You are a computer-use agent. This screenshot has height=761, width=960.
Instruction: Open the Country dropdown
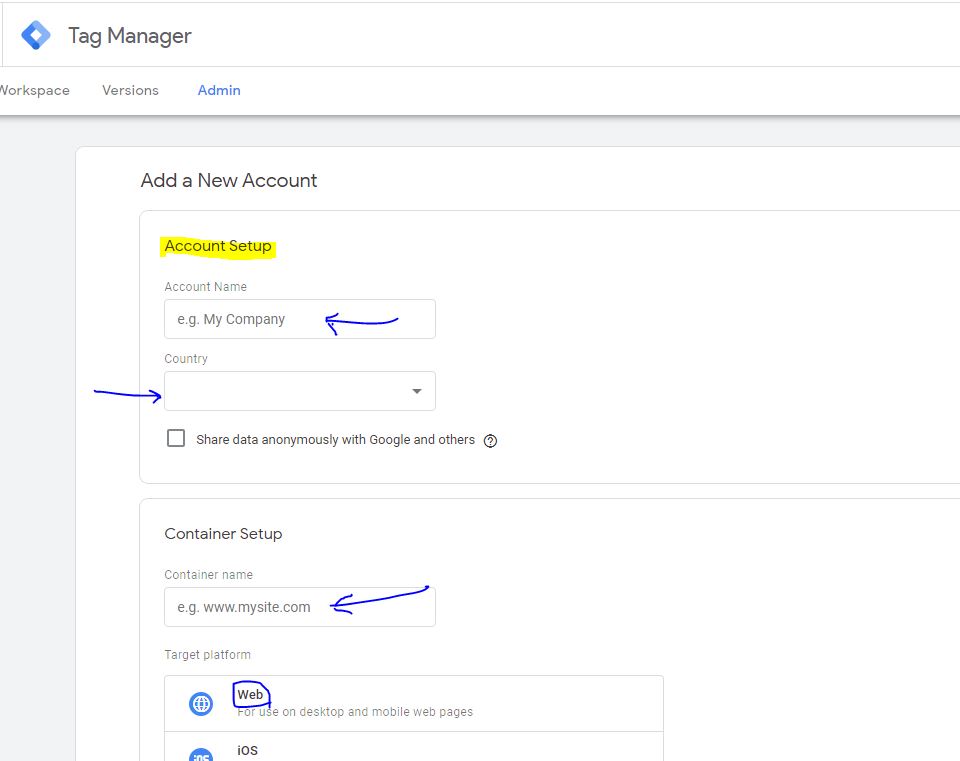(300, 391)
